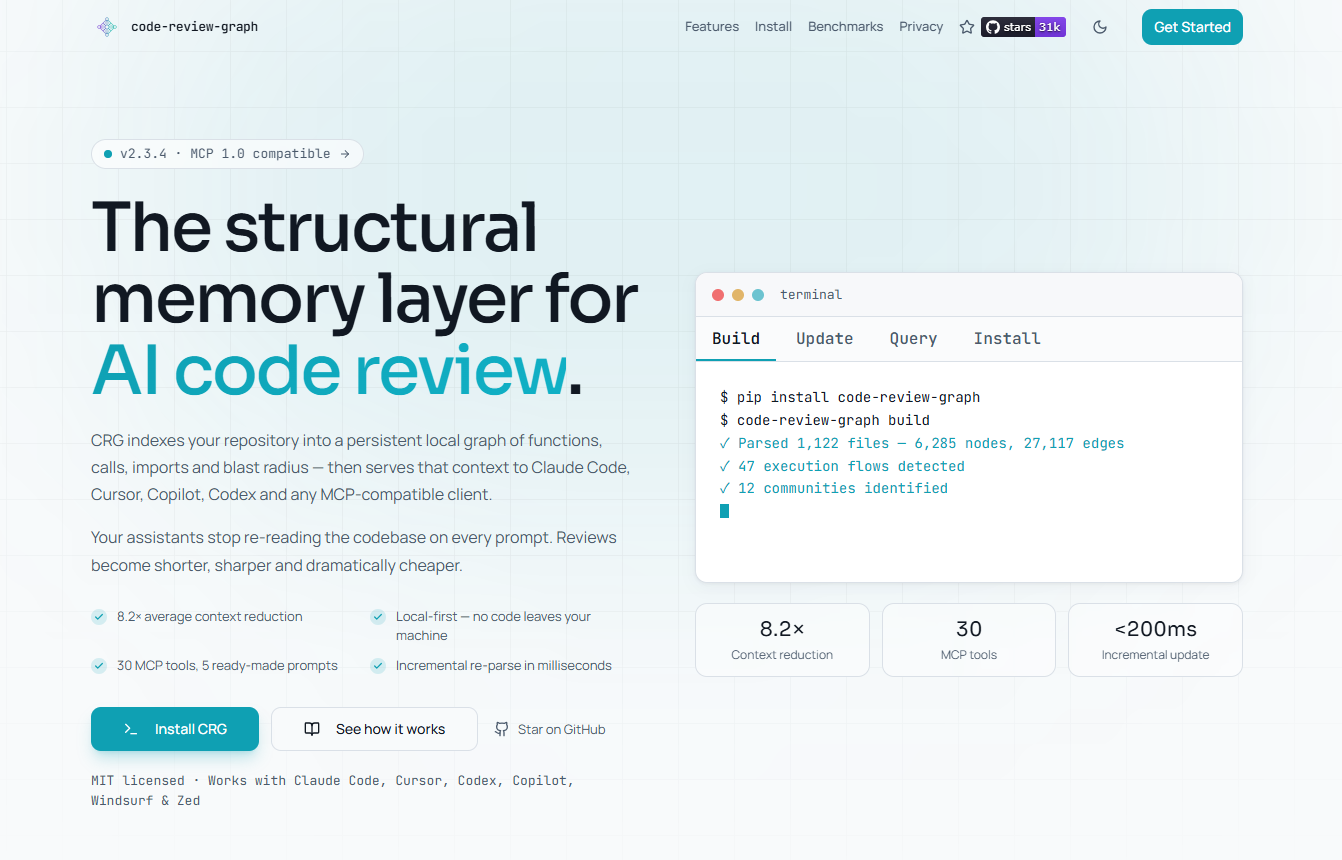The image size is (1342, 860).
Task: Toggle dark mode with the moon icon
Action: point(1100,27)
